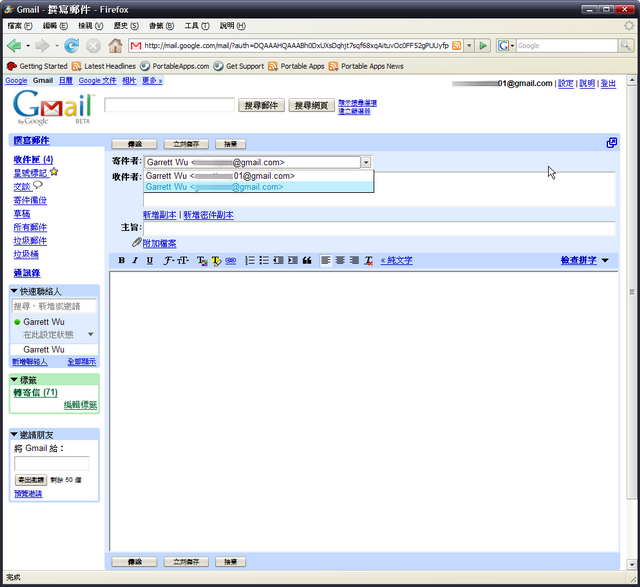Insert a numbered list
This screenshot has height=587, width=640.
(250, 260)
